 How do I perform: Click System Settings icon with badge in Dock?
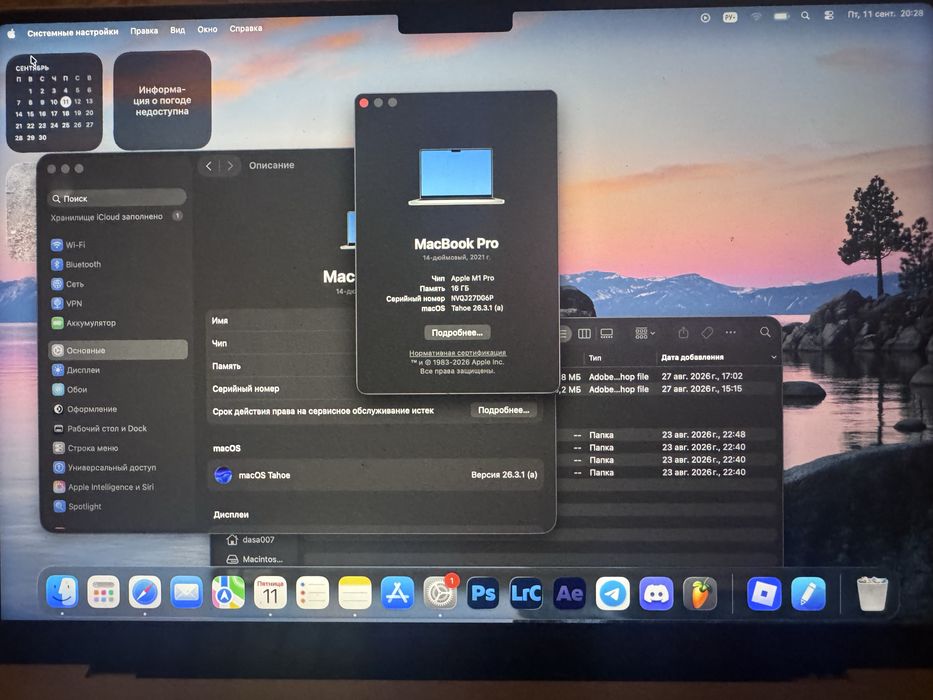(x=440, y=593)
